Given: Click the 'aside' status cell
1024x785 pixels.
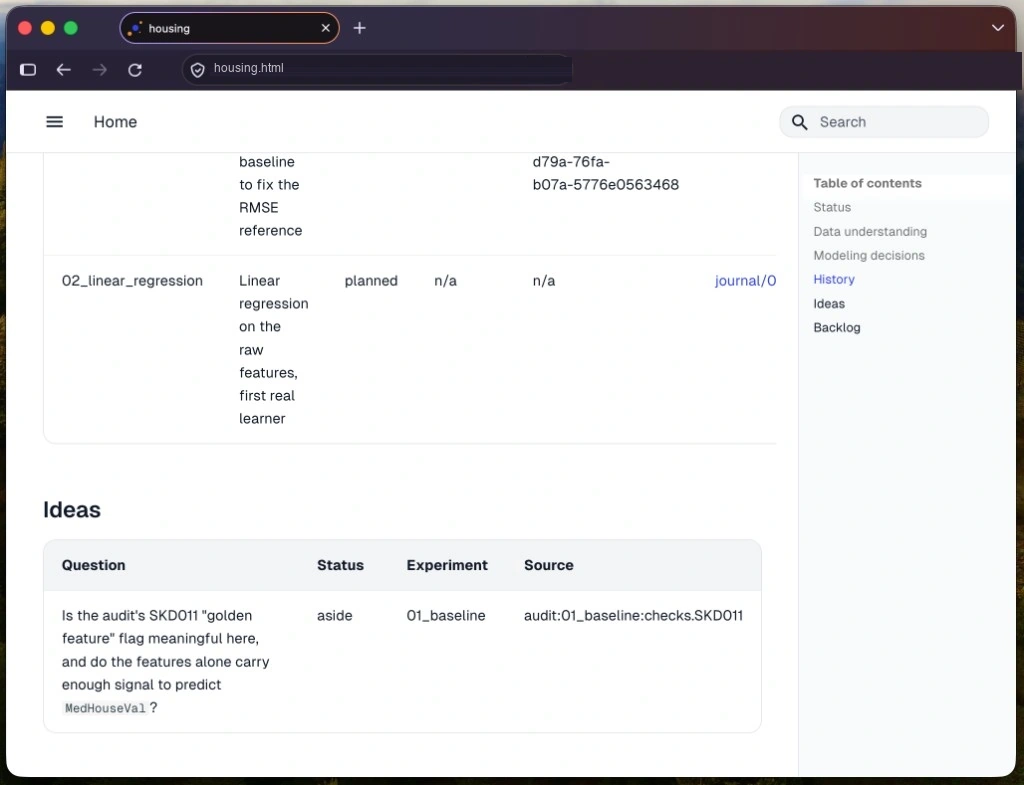Looking at the screenshot, I should [x=334, y=616].
